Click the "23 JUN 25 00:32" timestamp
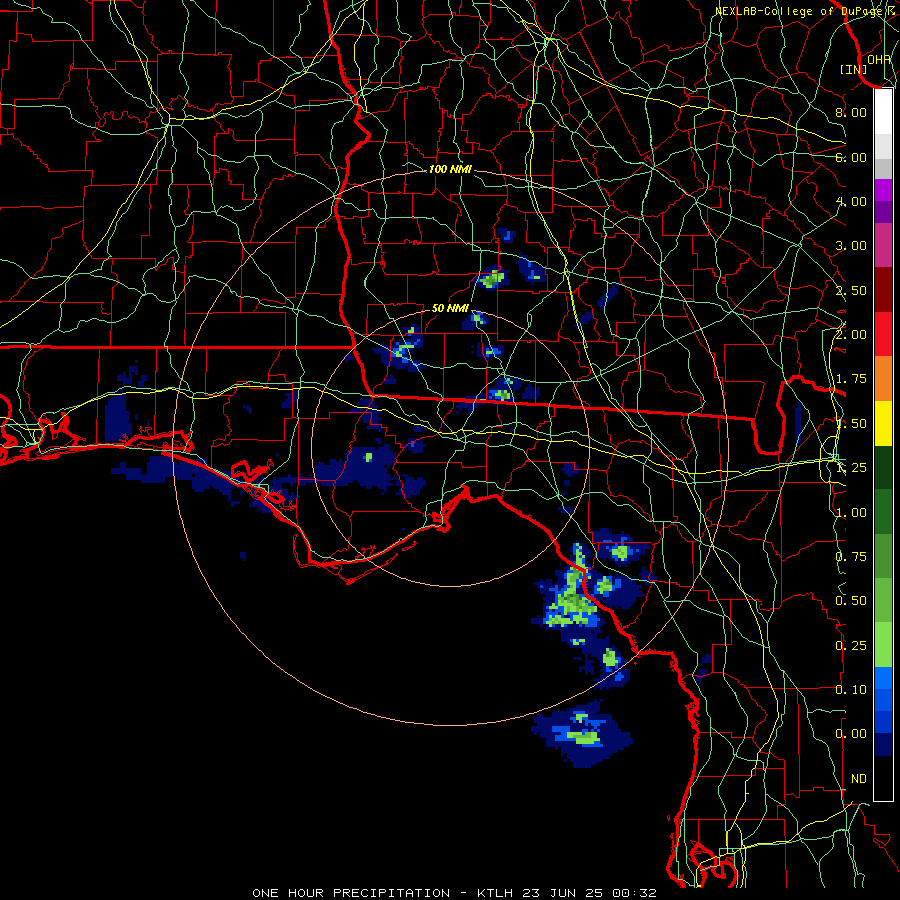The width and height of the screenshot is (900, 900). (589, 893)
